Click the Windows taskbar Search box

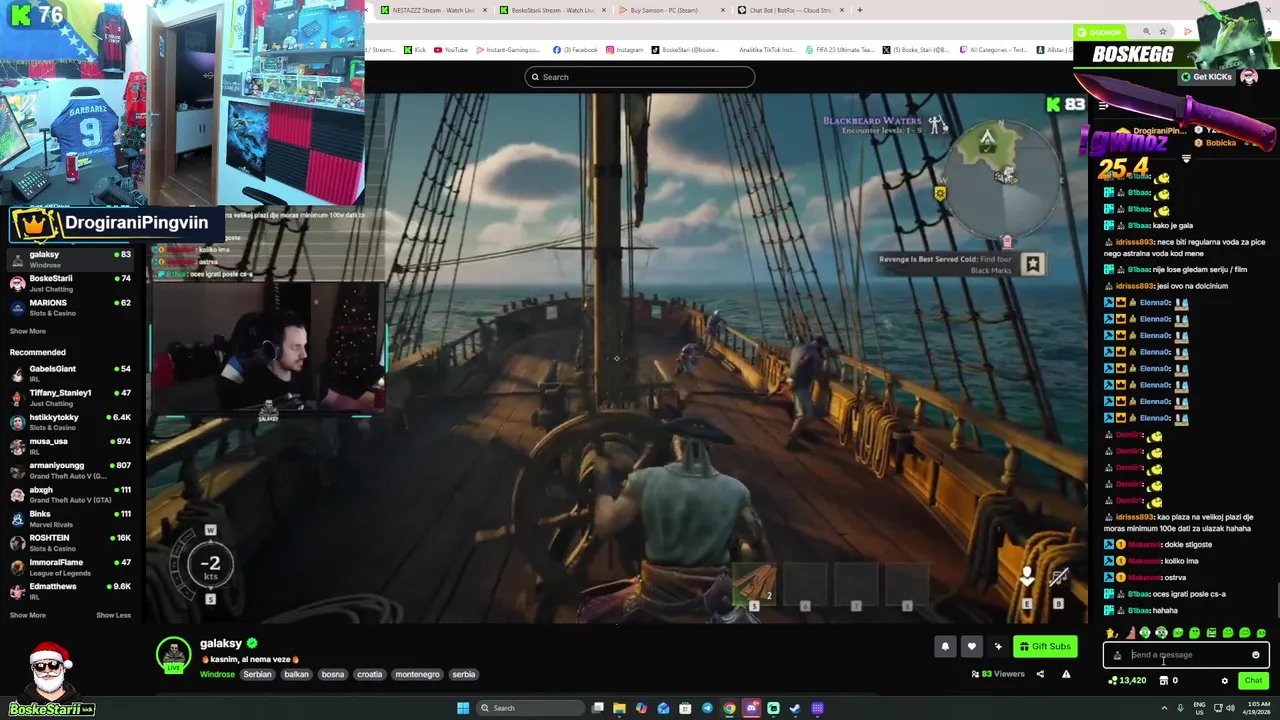[530, 708]
